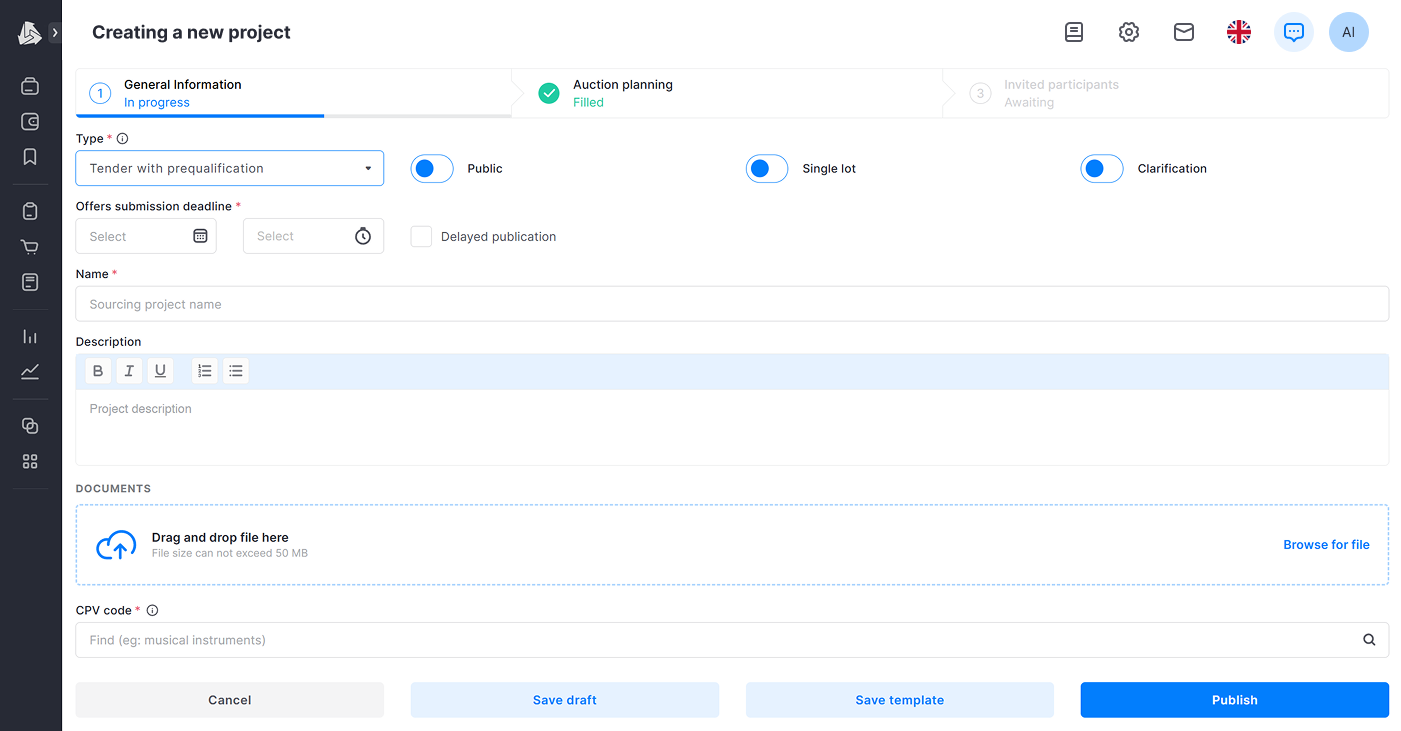Click the green Filled checkmark circle
Screen dimensions: 1401x731
click(549, 93)
